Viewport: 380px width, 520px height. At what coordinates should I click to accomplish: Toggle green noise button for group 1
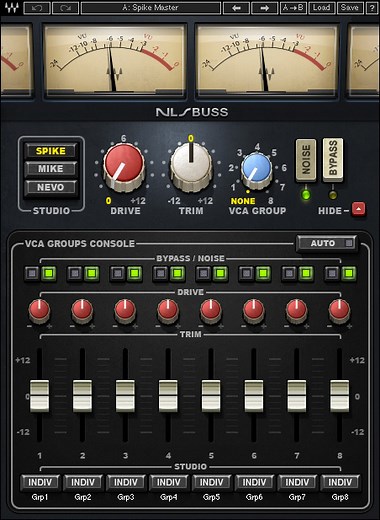point(49,273)
